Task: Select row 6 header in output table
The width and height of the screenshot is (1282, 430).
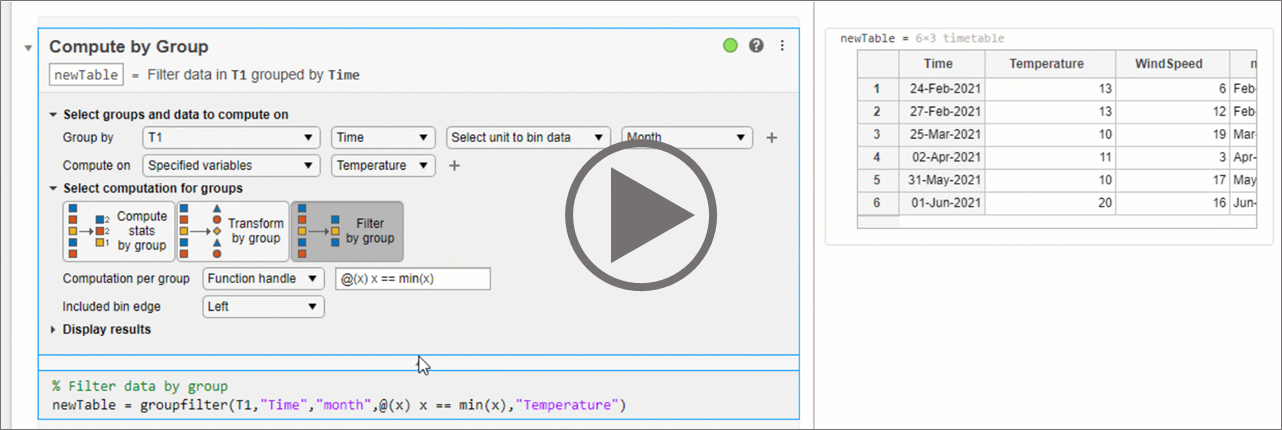Action: coord(877,203)
